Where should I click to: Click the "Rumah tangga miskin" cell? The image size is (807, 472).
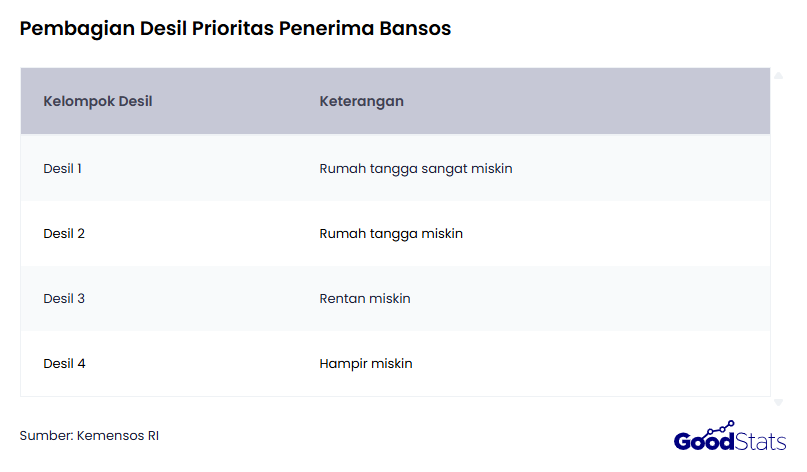[391, 234]
